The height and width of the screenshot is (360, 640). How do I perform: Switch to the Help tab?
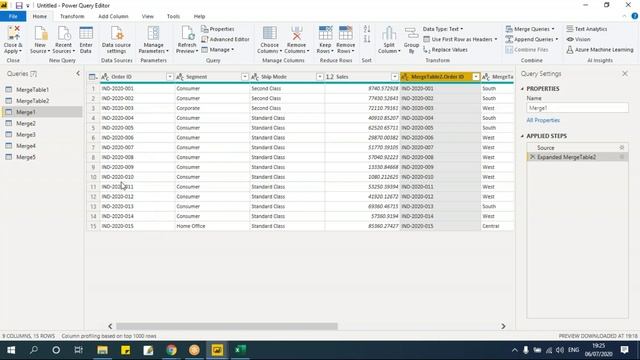(x=199, y=16)
